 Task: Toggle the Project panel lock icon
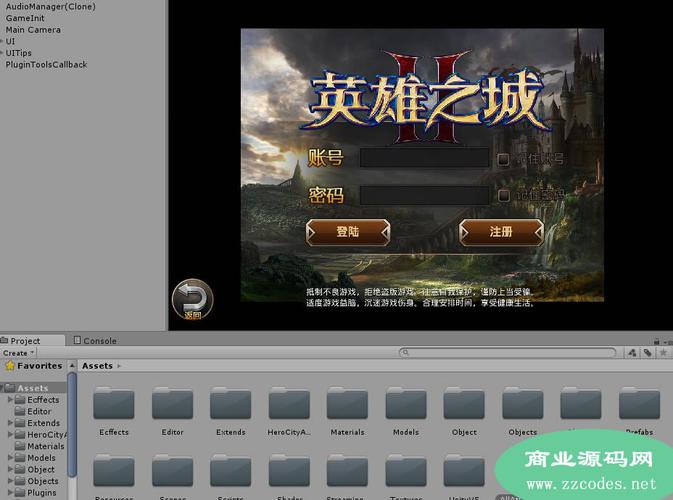tap(656, 342)
